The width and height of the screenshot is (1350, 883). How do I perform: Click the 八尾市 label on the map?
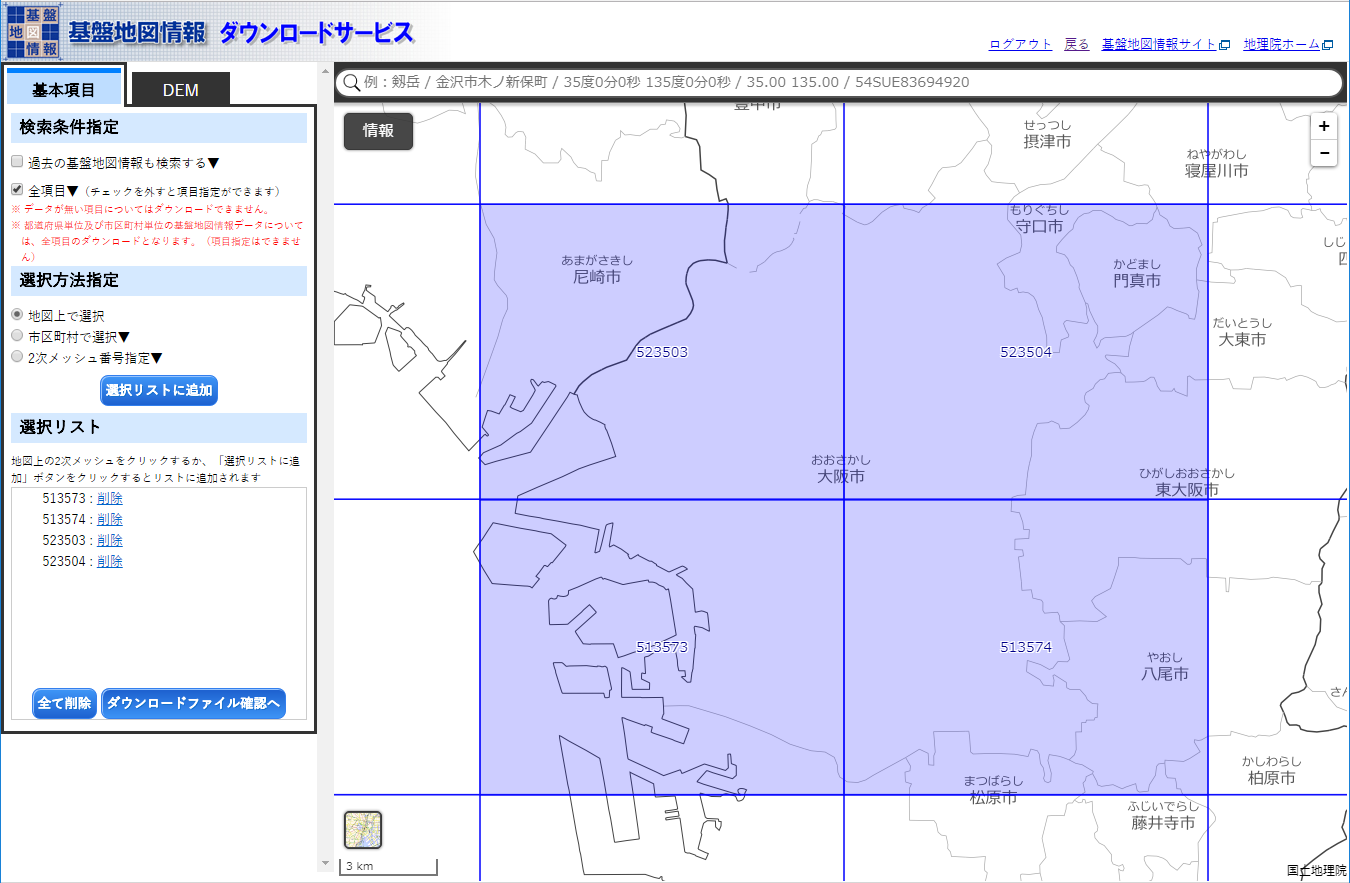click(1165, 674)
